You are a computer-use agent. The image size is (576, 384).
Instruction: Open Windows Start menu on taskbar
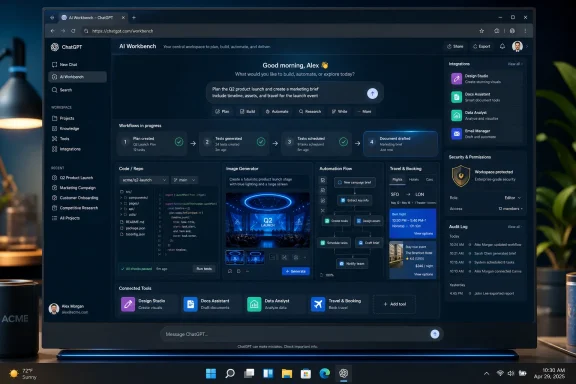(211, 373)
